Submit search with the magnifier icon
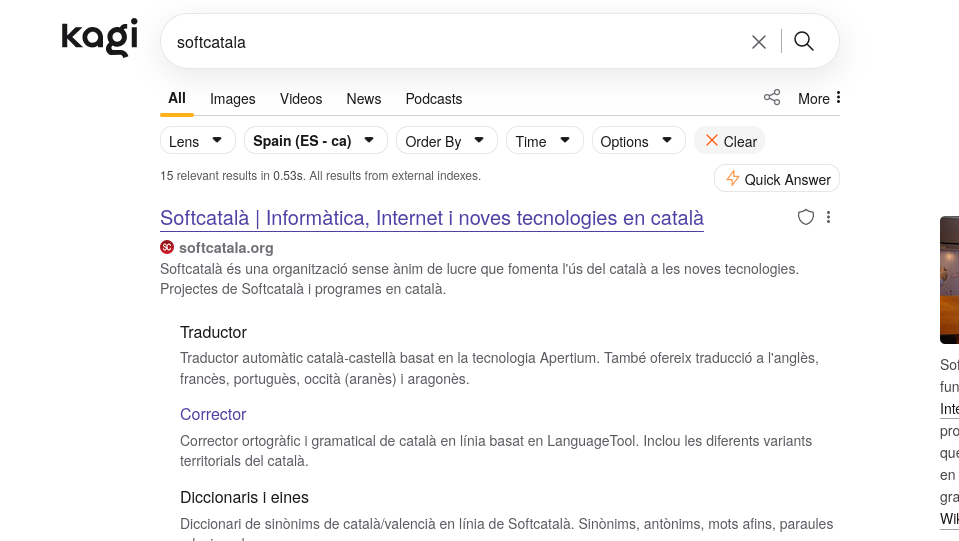The image size is (959, 541). pos(804,42)
